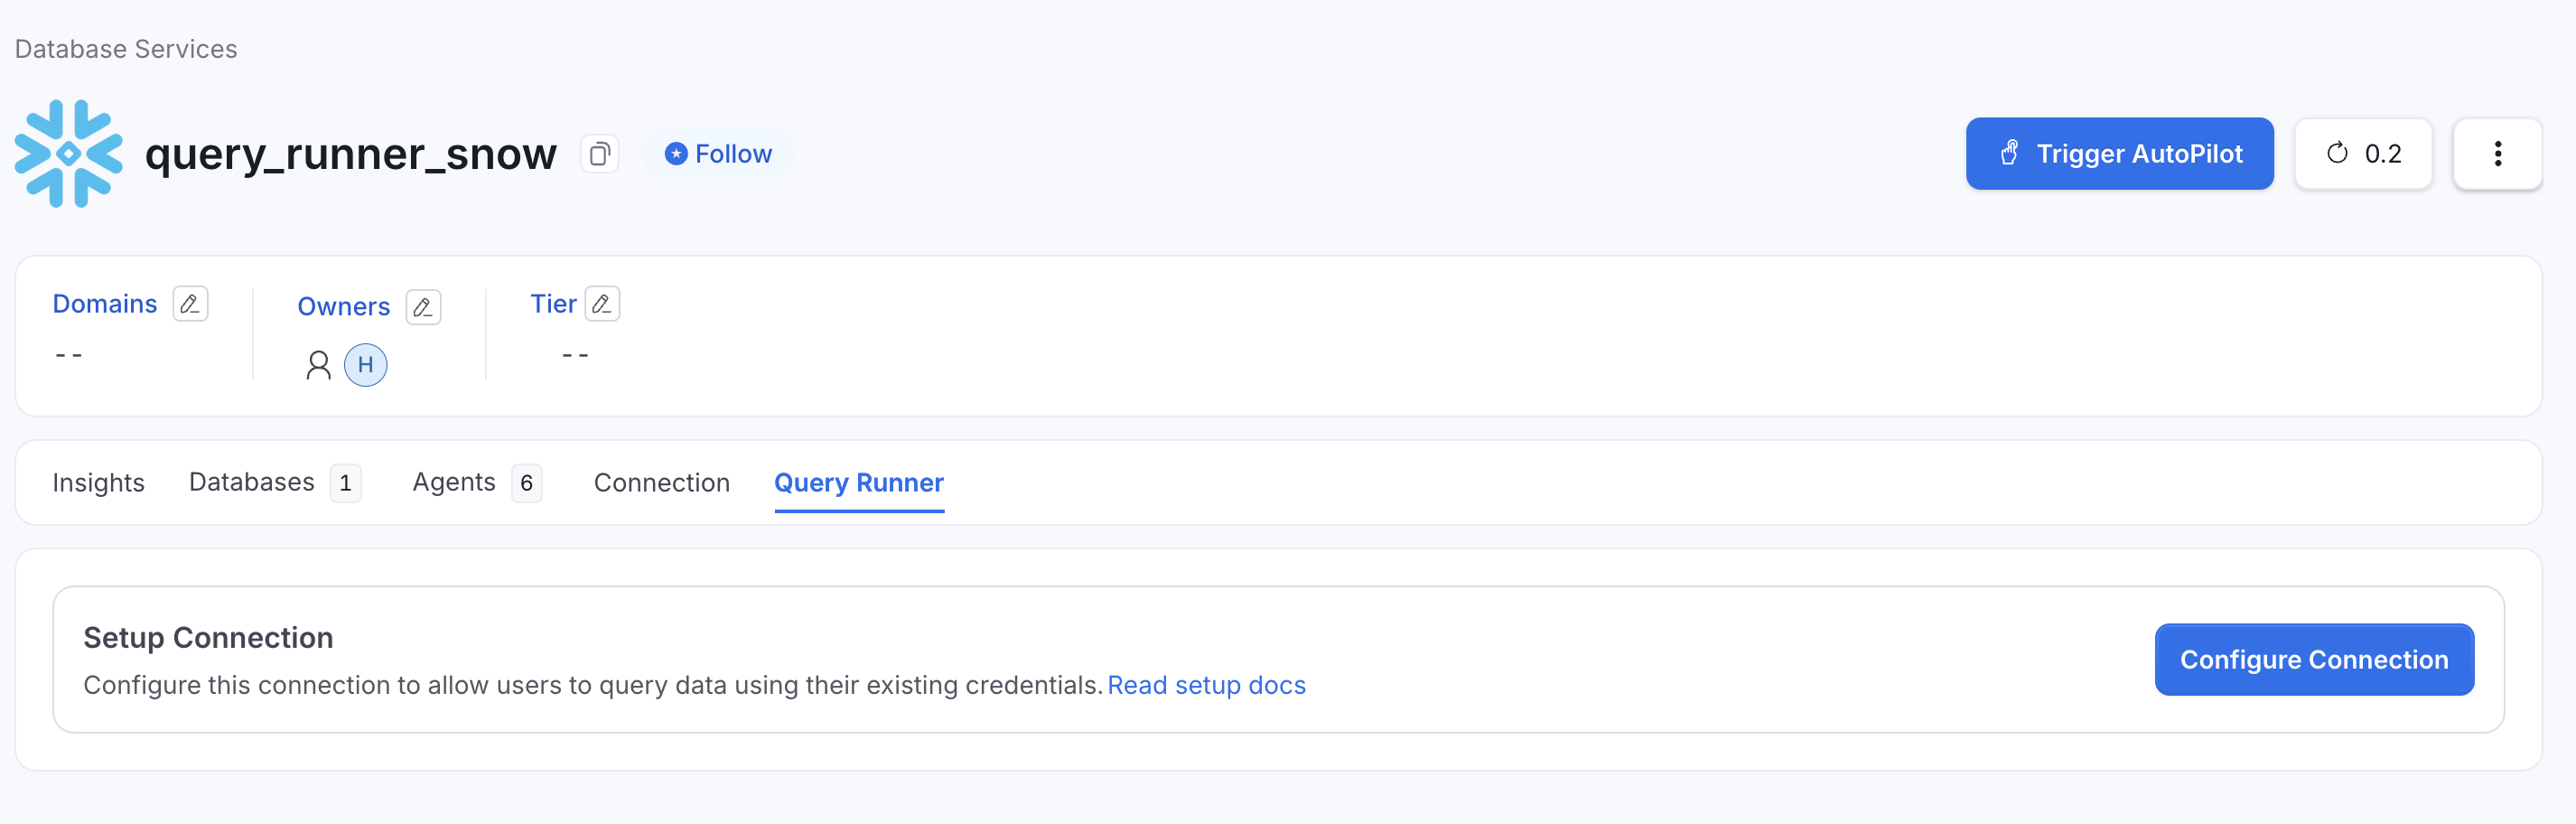
Task: Click Trigger AutoPilot
Action: [2119, 153]
